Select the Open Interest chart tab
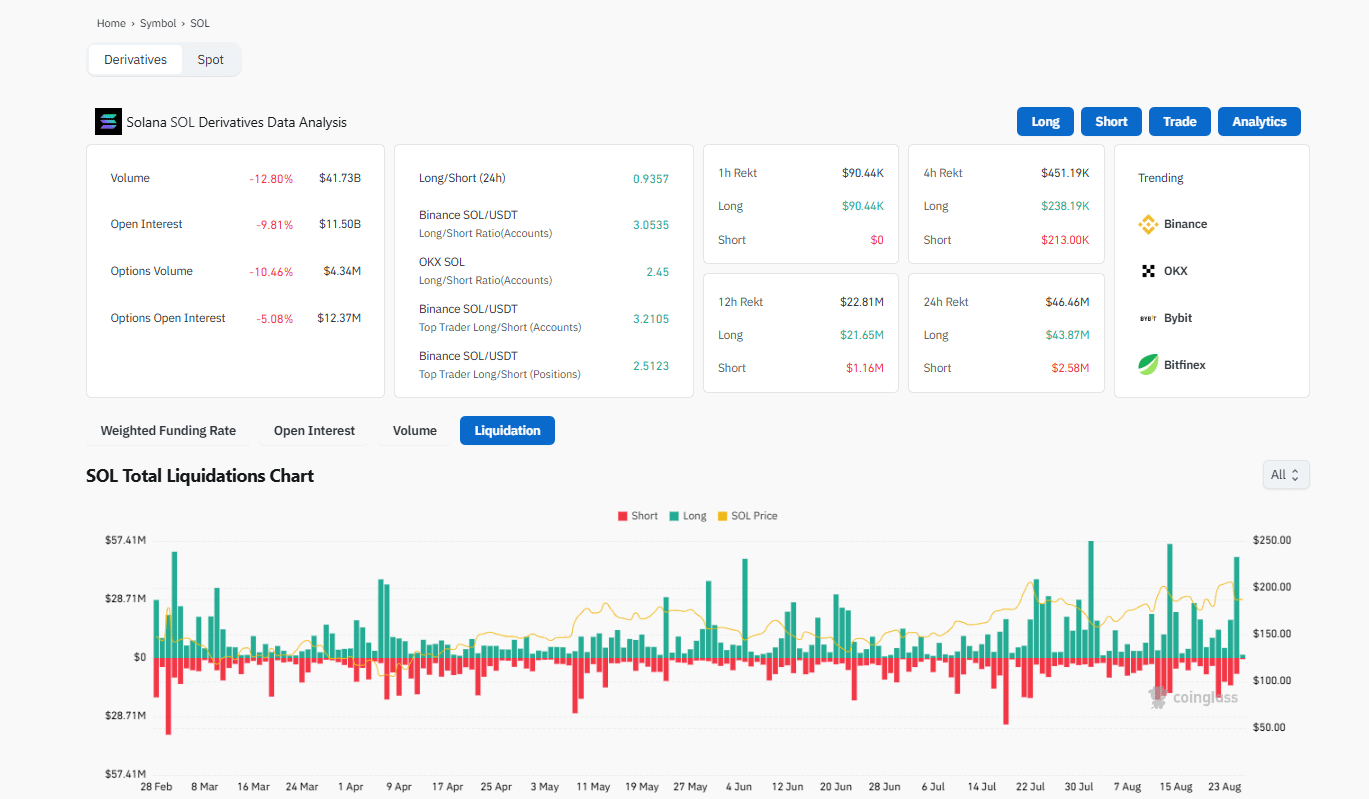This screenshot has height=799, width=1369. coord(314,431)
